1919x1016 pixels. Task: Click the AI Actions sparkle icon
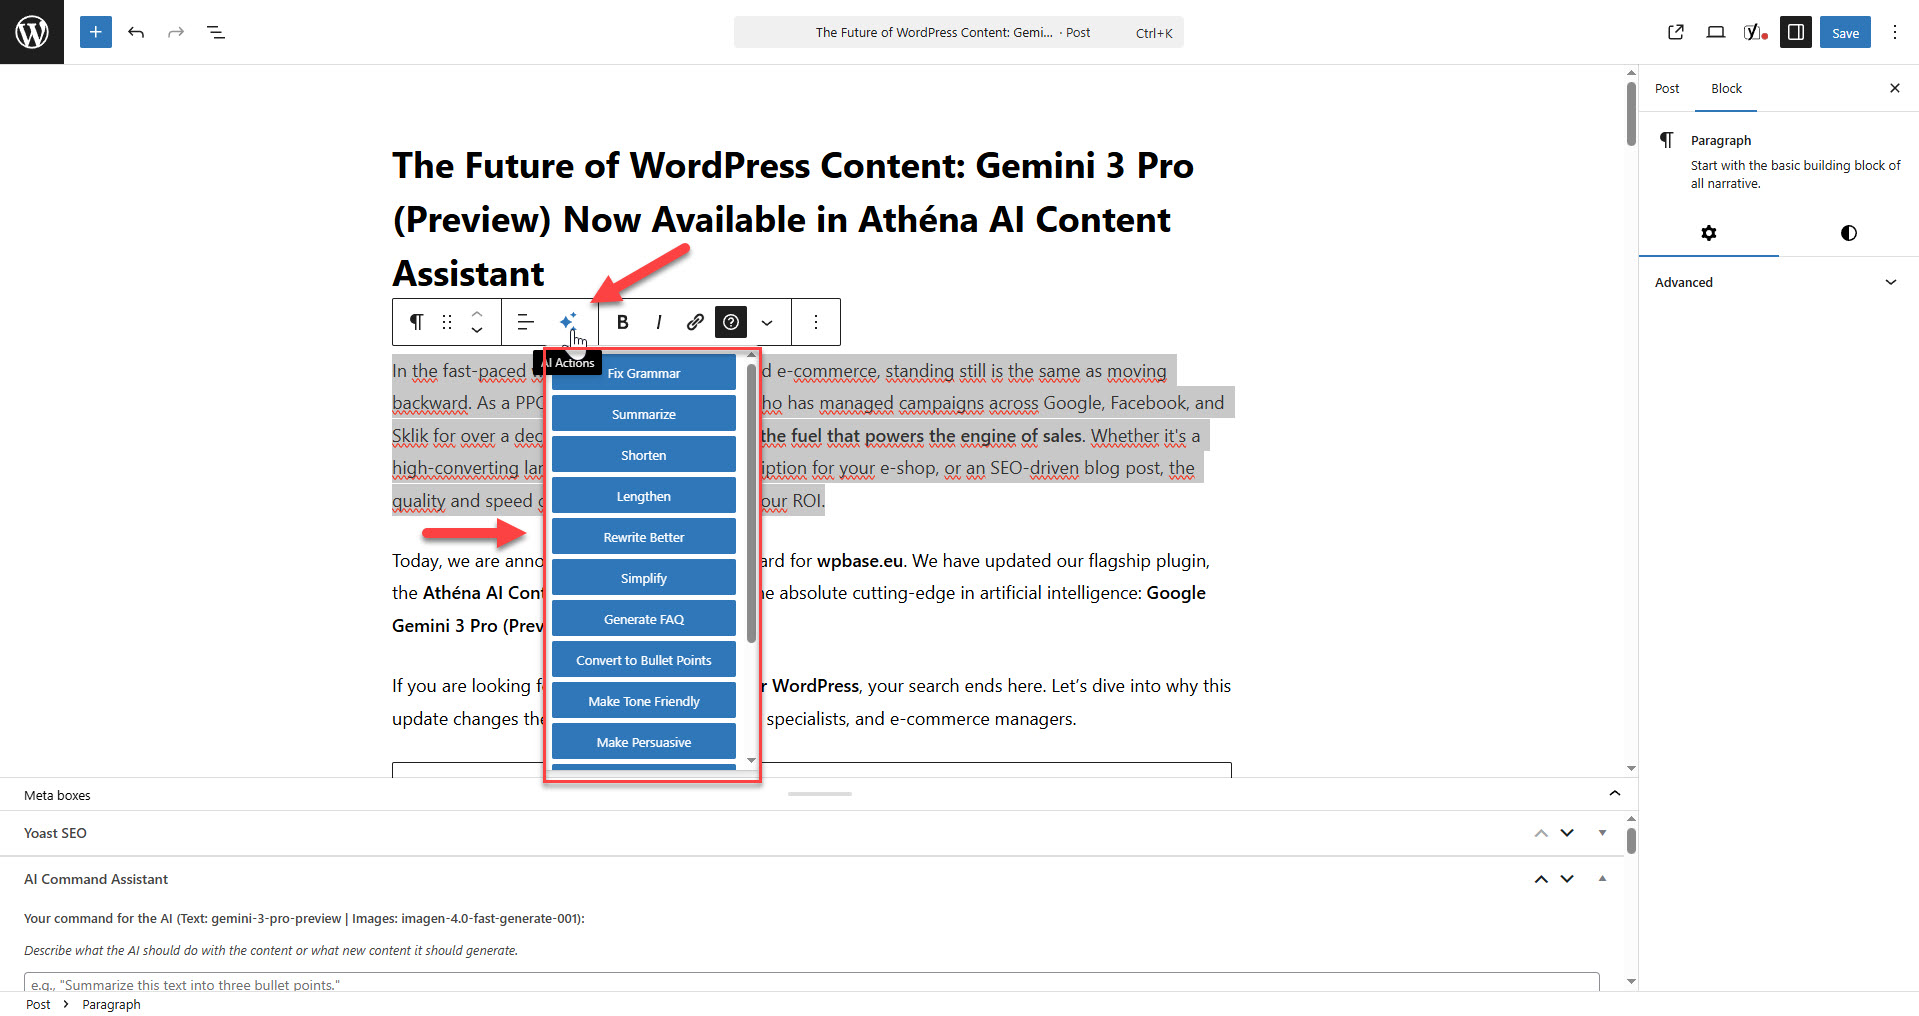[567, 321]
